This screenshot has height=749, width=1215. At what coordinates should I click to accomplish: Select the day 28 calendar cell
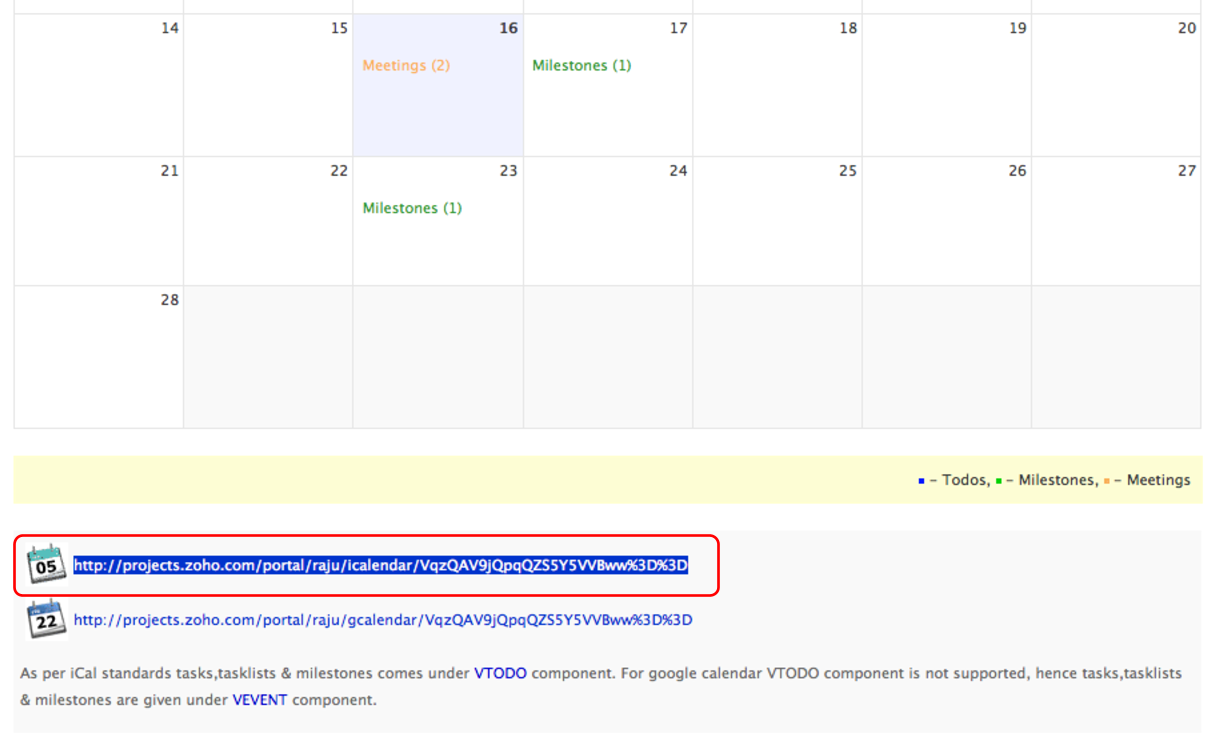pos(98,357)
